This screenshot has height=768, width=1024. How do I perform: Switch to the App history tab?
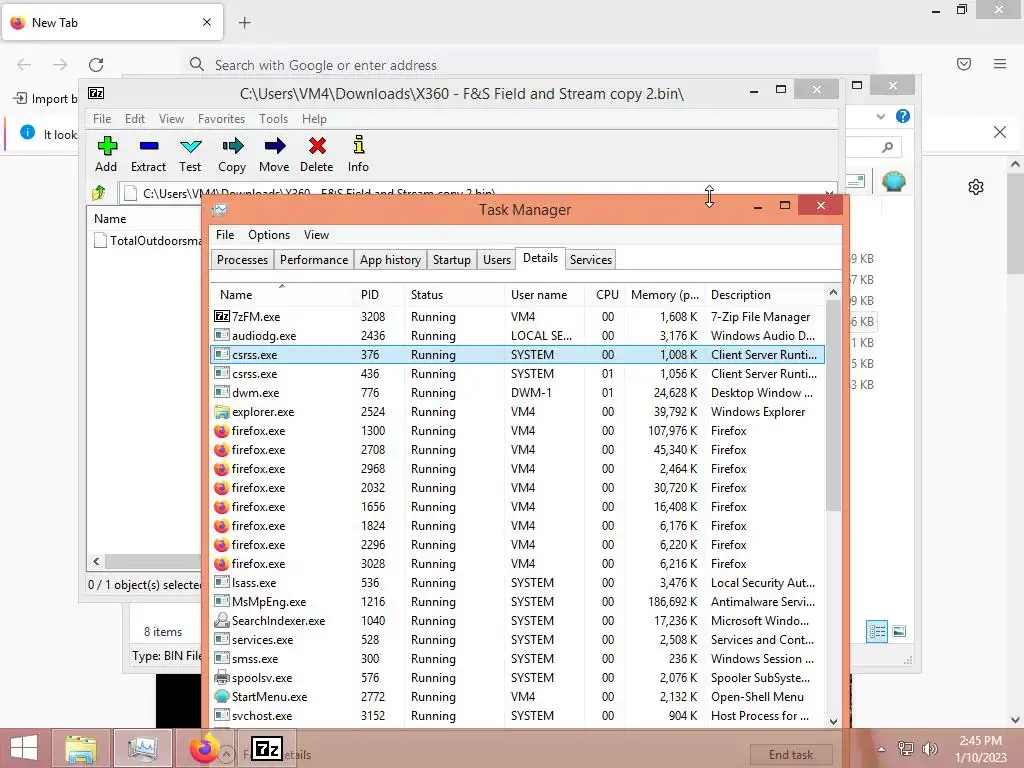[390, 260]
